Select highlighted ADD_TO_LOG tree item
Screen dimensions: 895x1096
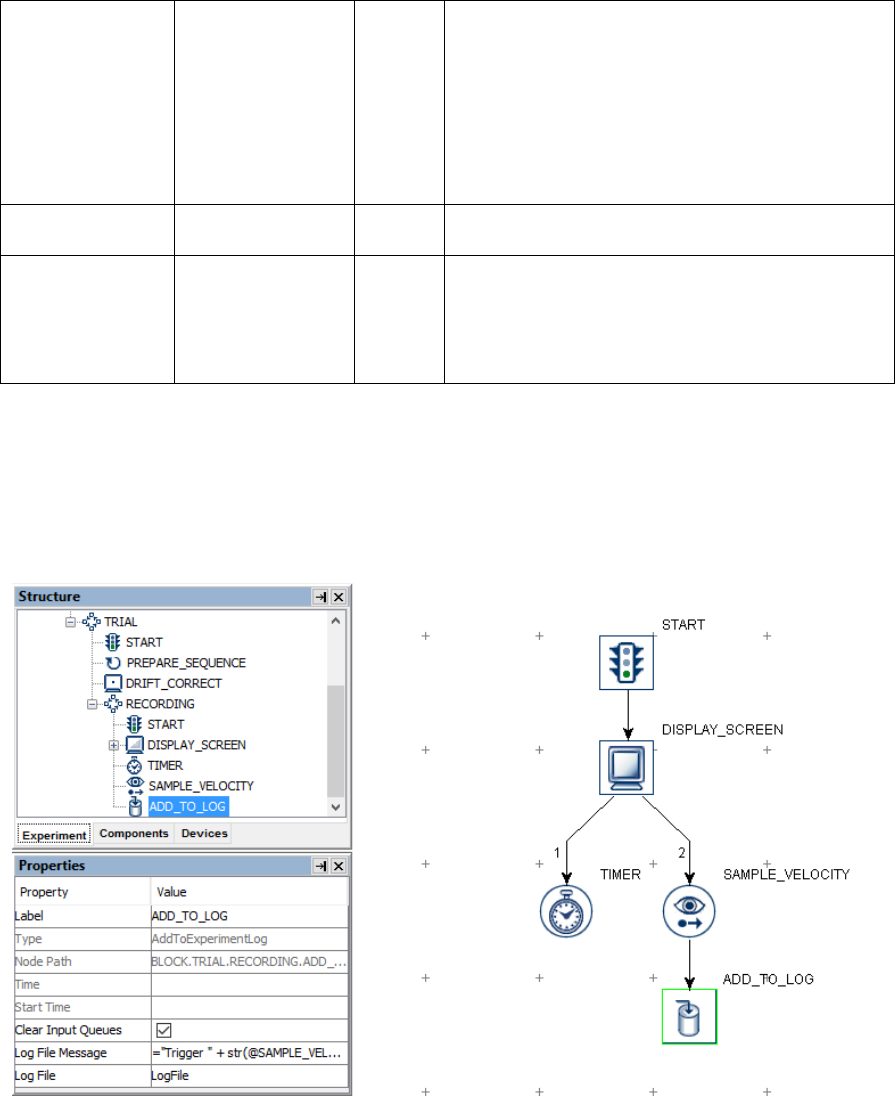pyautogui.click(x=188, y=807)
